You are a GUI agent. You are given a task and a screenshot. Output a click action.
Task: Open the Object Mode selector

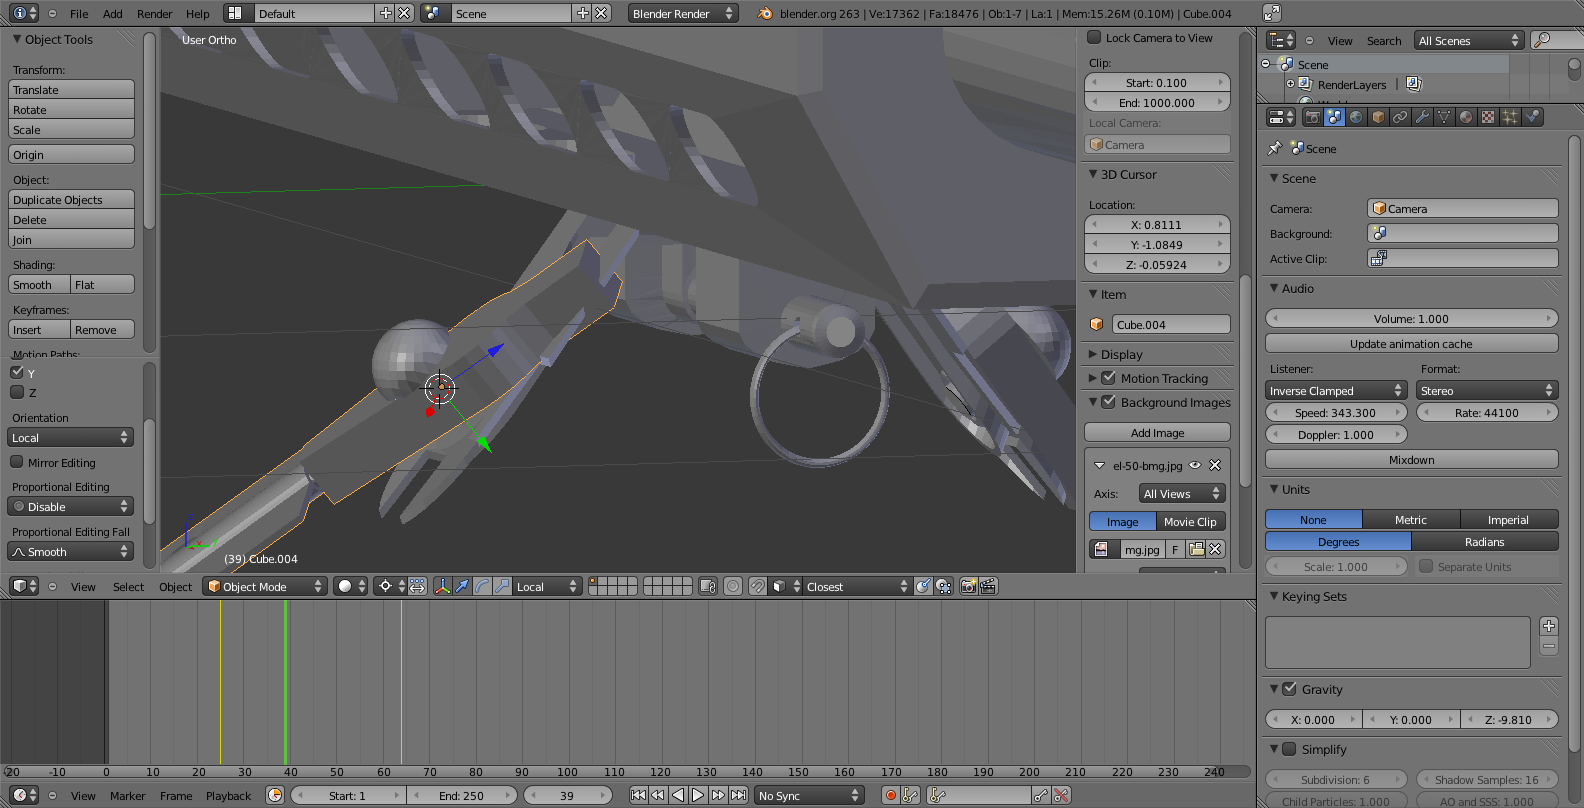pos(265,586)
